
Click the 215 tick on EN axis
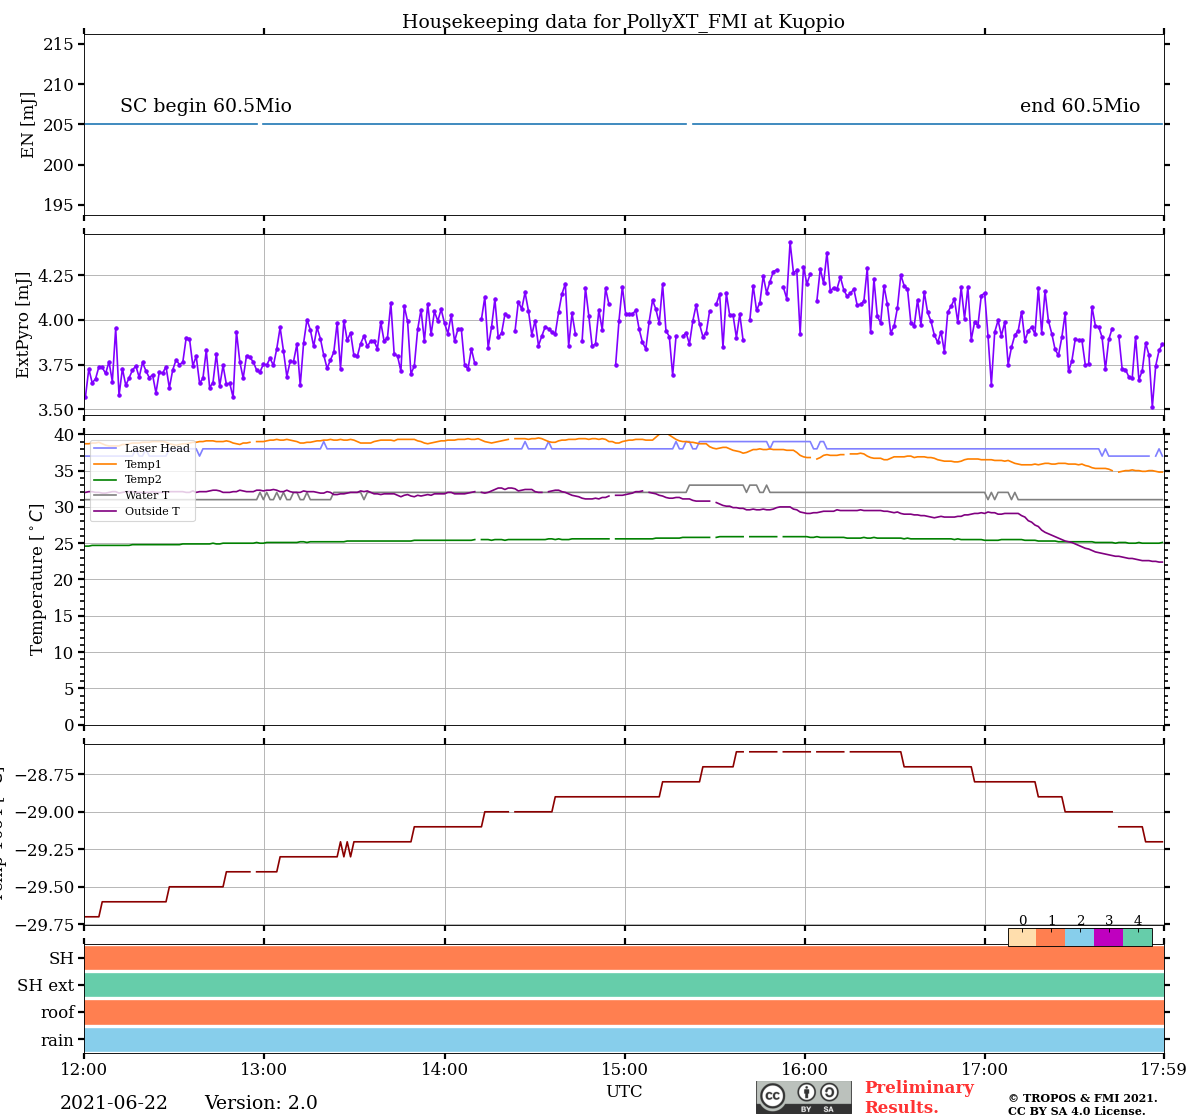58,45
